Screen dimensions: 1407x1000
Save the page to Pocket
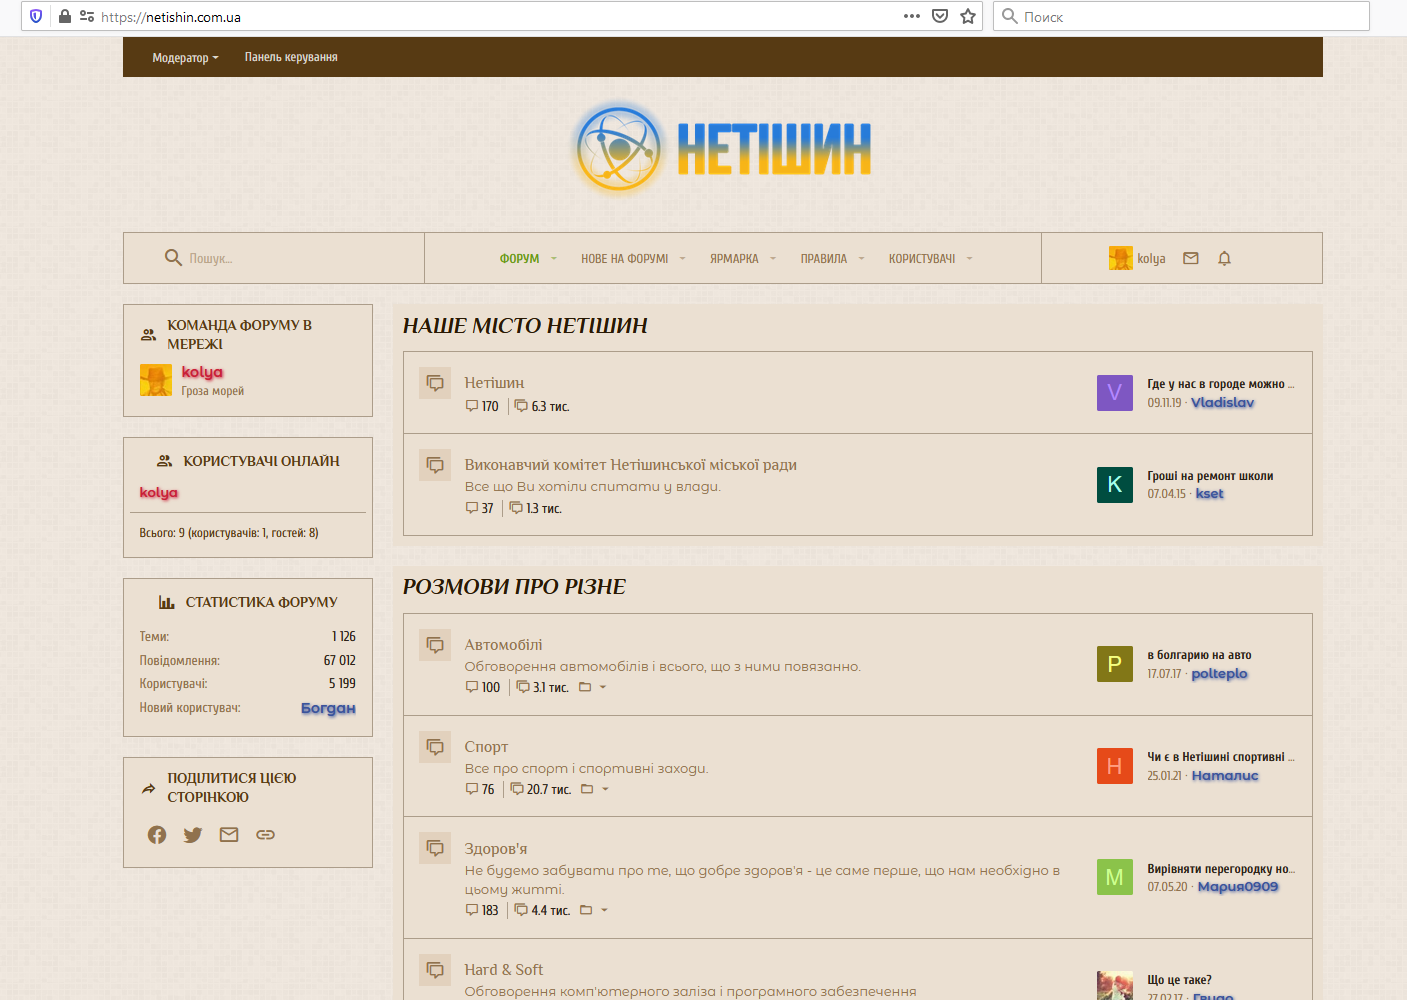tap(940, 16)
